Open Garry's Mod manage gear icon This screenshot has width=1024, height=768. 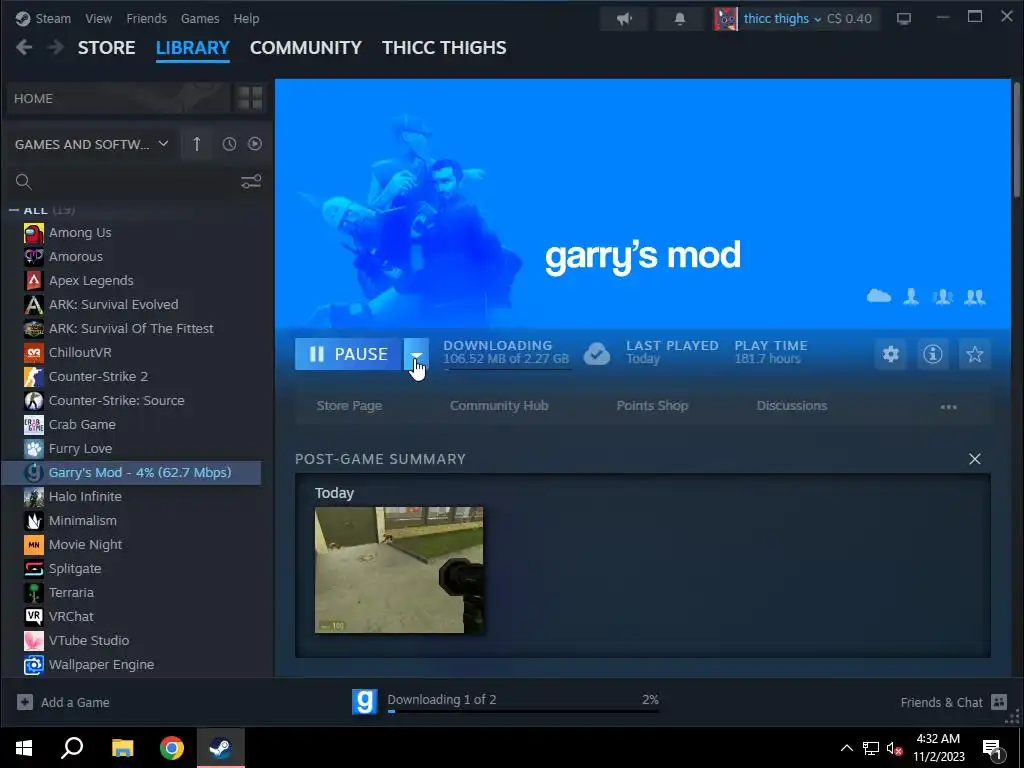(891, 354)
